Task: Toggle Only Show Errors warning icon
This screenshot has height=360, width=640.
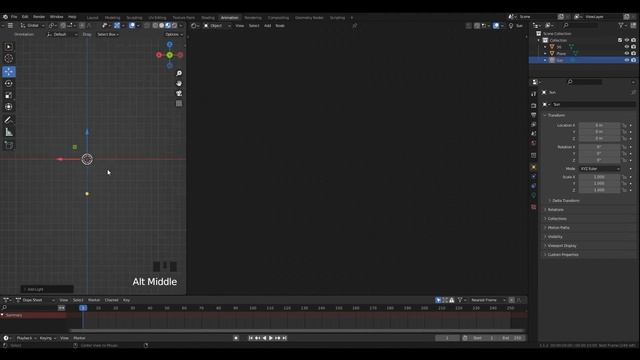Action: (451, 300)
